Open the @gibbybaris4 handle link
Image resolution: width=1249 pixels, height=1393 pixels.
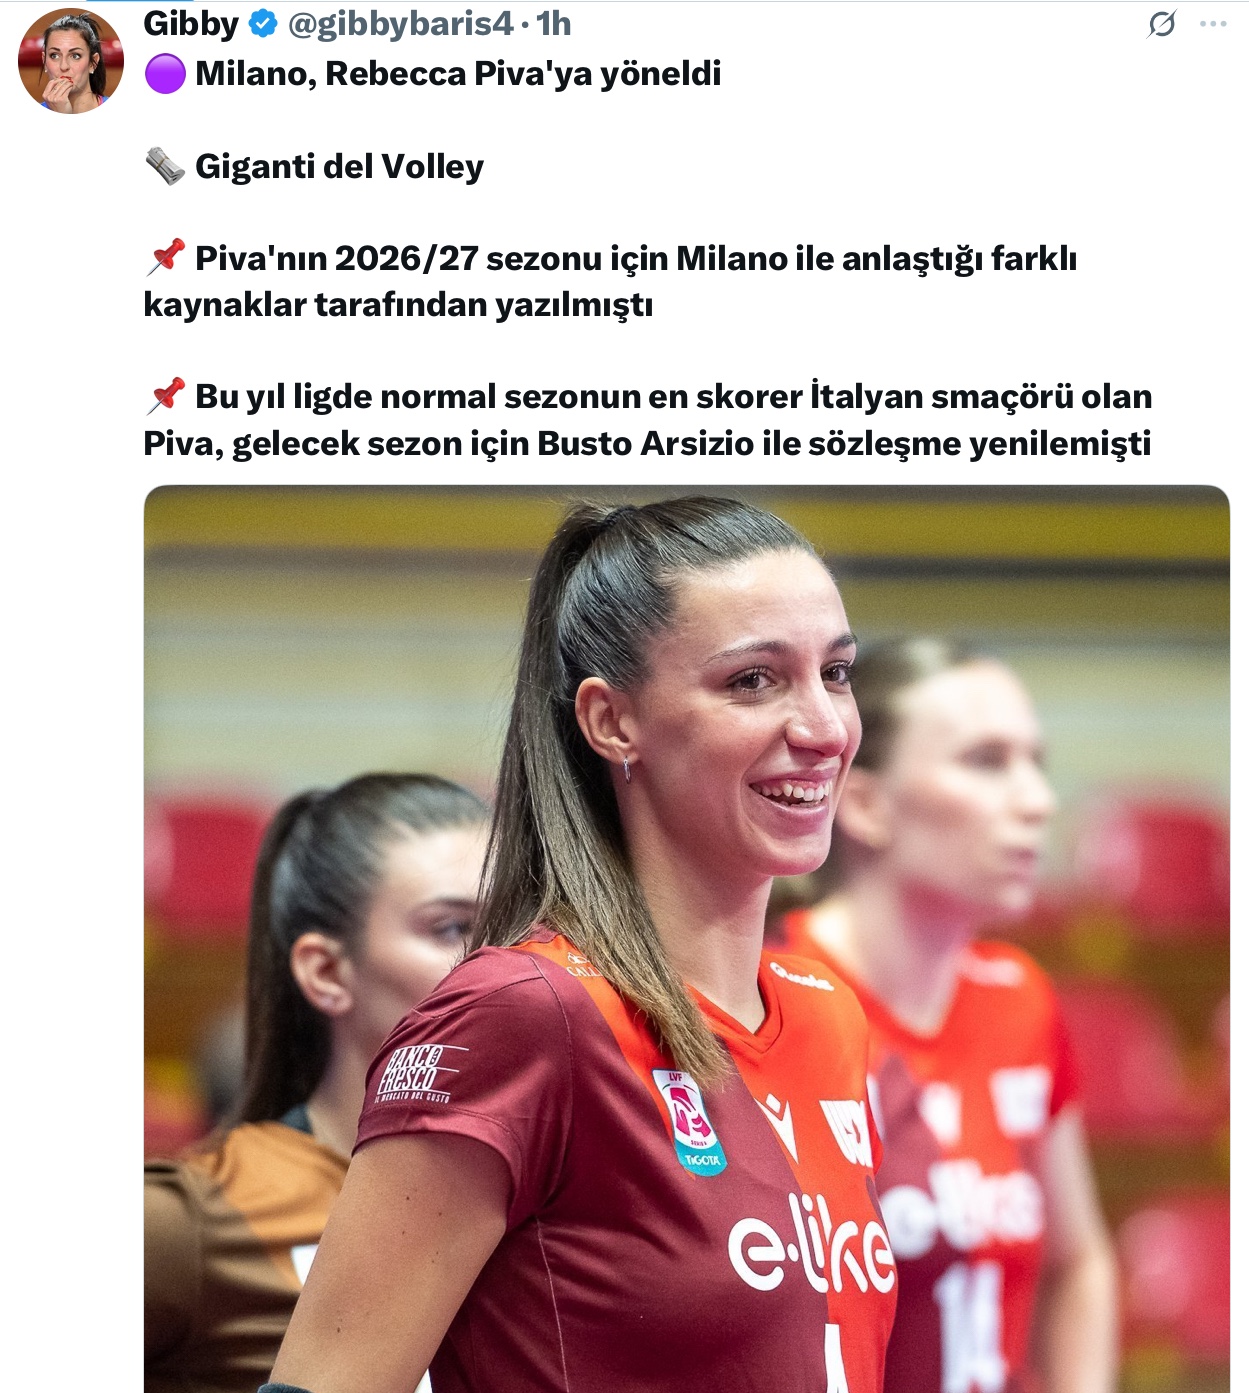click(x=400, y=24)
